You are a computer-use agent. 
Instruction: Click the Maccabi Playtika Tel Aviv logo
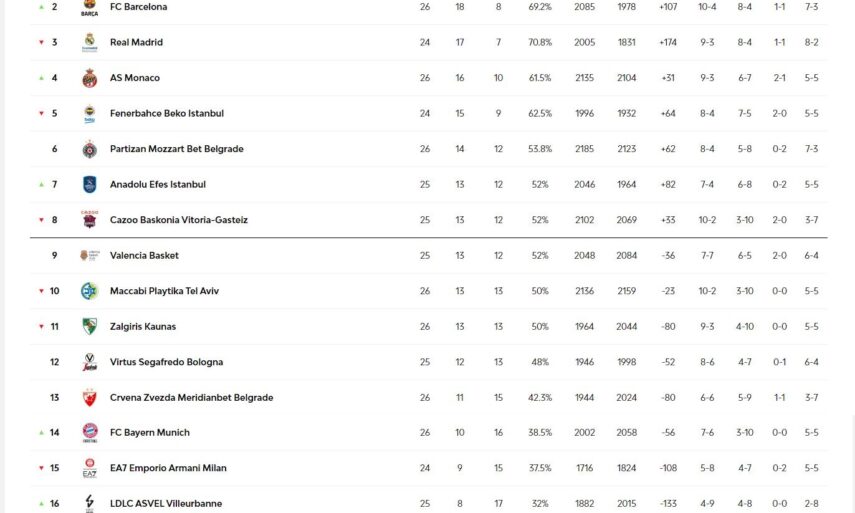point(89,291)
